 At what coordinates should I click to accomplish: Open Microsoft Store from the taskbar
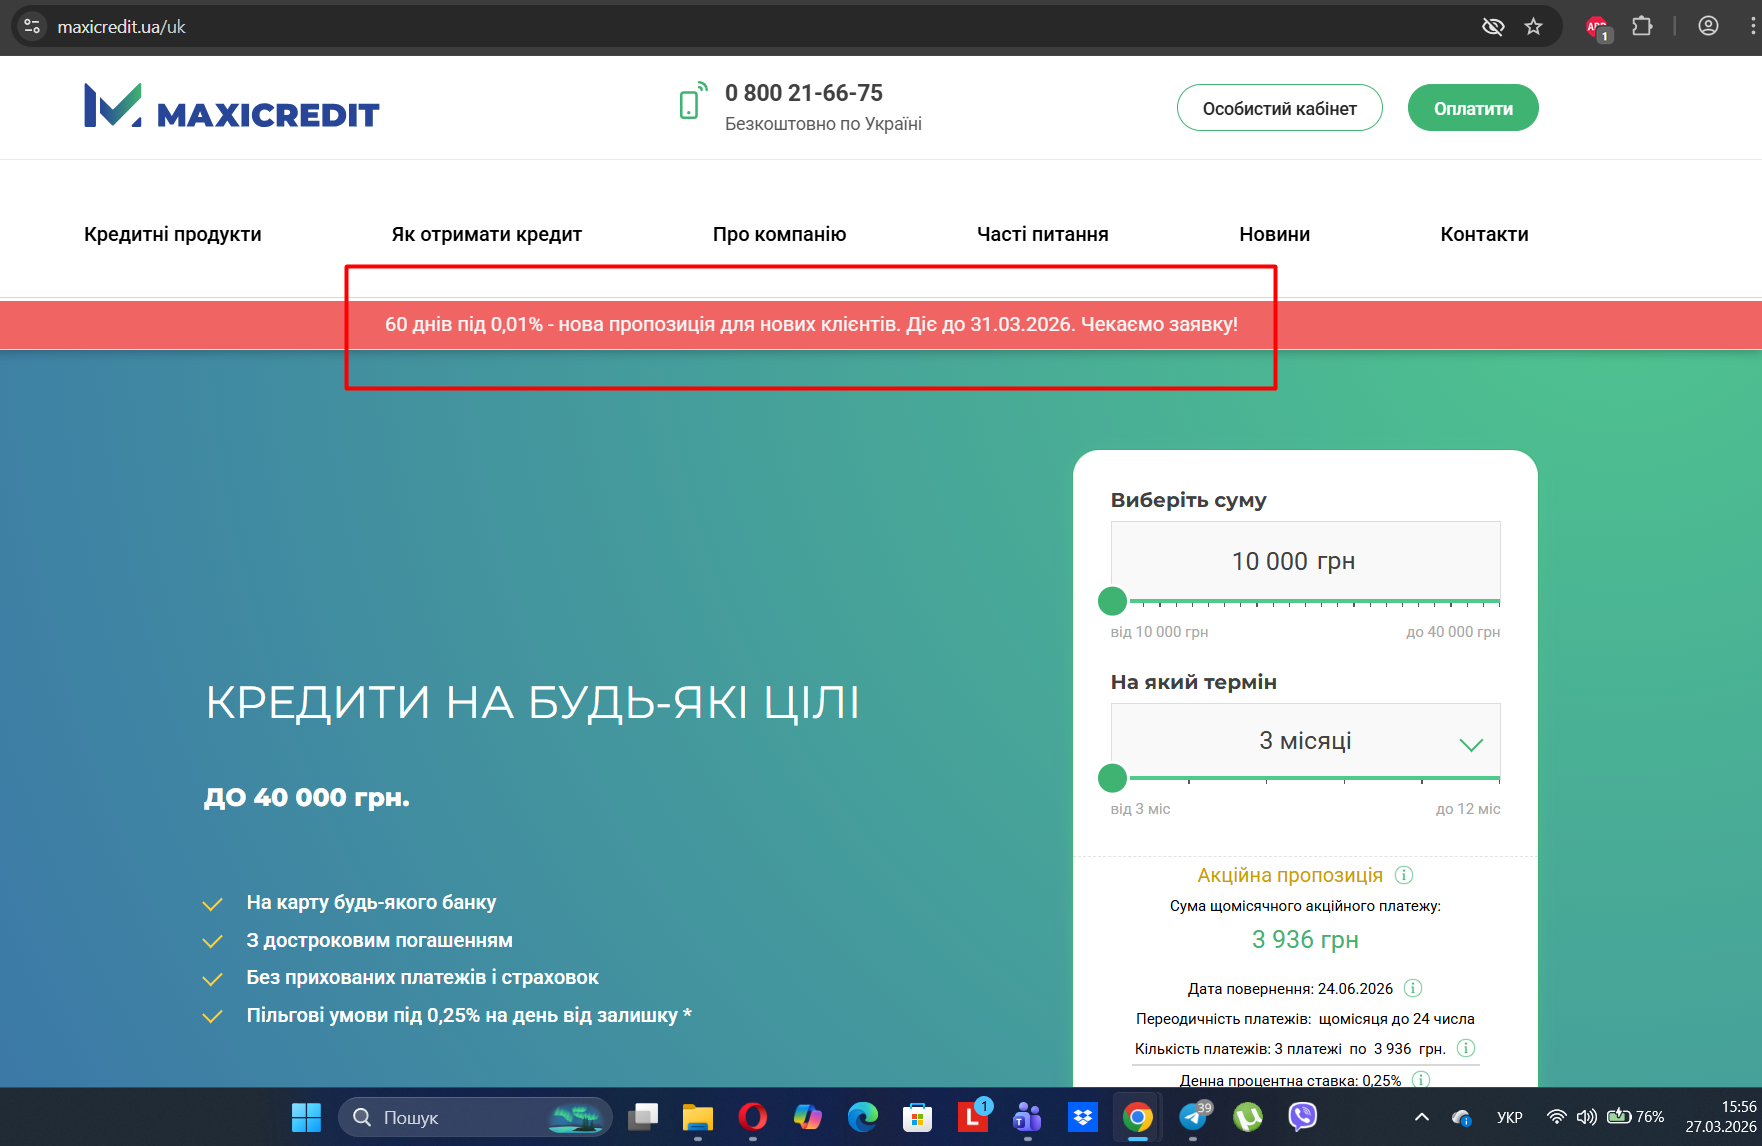click(x=918, y=1117)
